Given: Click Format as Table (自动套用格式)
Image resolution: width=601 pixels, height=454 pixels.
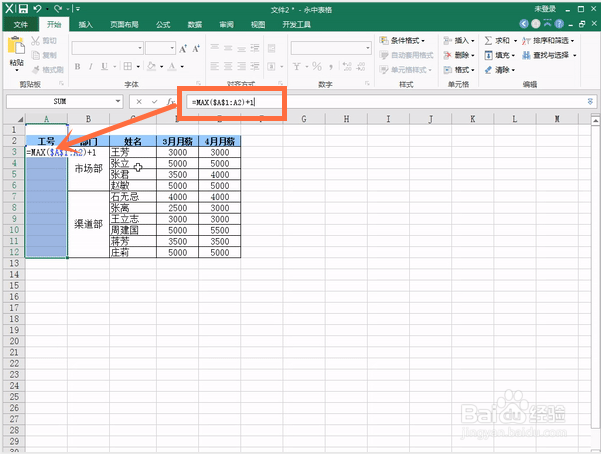Looking at the screenshot, I should pos(406,55).
